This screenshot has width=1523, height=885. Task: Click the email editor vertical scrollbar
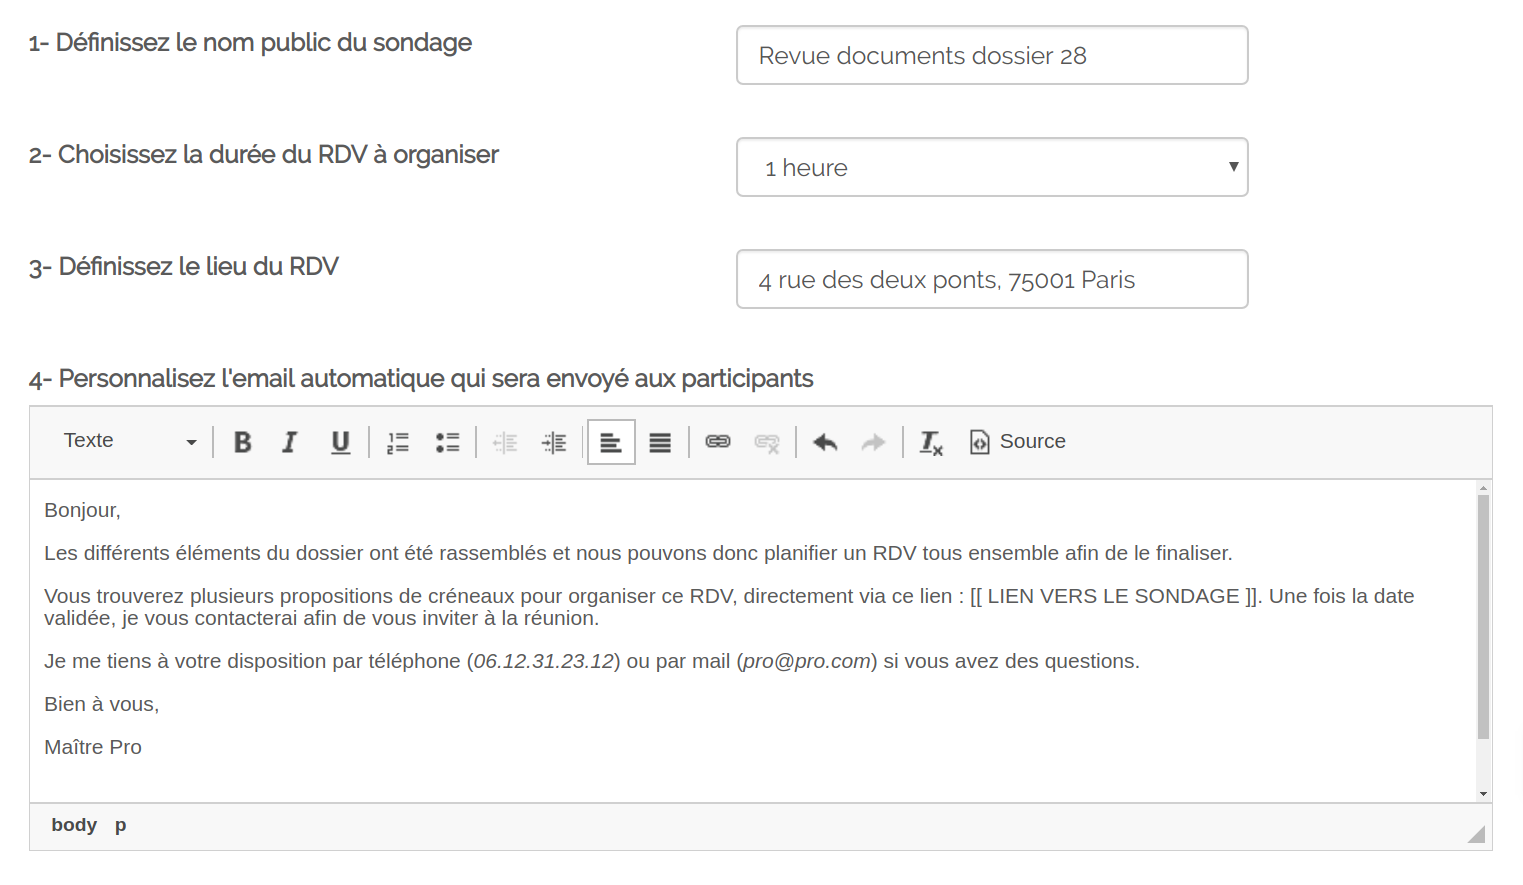click(1483, 616)
